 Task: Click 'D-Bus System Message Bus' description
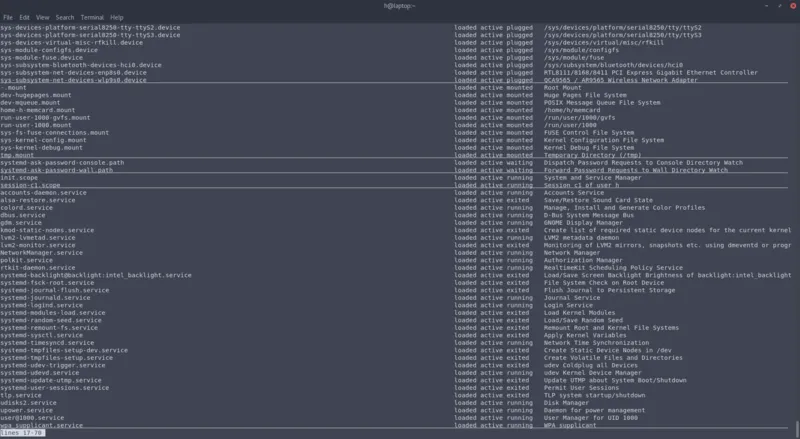[589, 215]
